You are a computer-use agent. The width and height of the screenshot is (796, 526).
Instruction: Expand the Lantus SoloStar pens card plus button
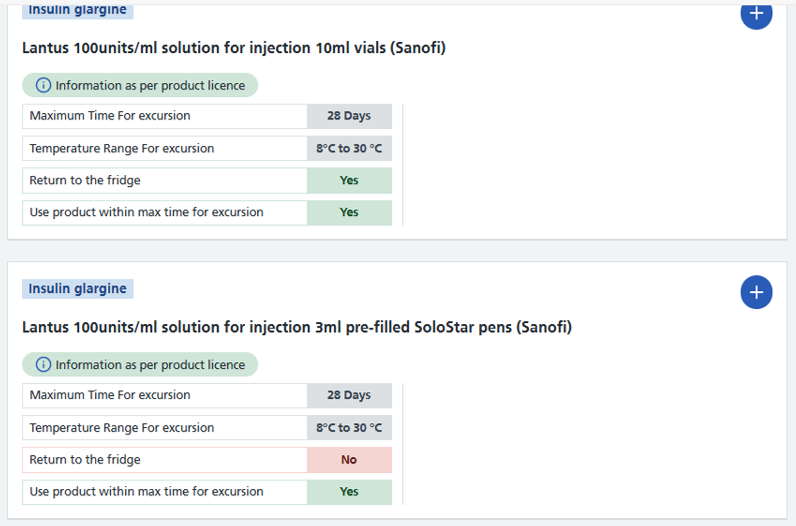point(756,292)
